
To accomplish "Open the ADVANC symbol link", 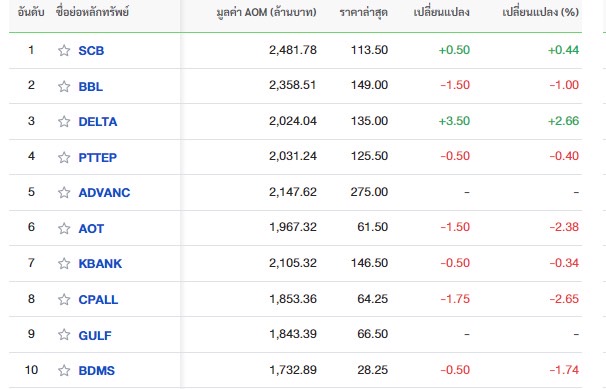I will 104,192.
